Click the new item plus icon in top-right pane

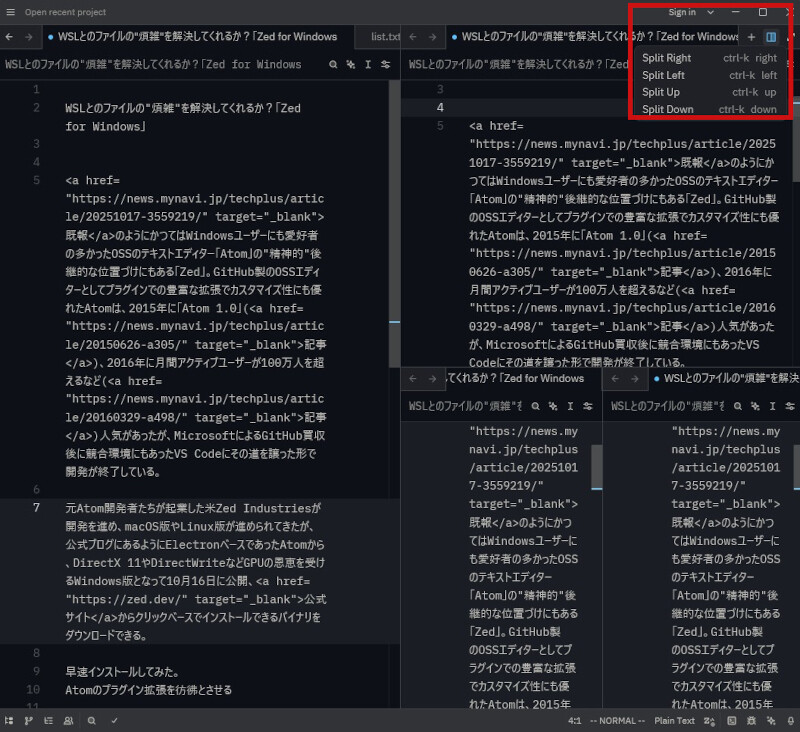tap(751, 37)
